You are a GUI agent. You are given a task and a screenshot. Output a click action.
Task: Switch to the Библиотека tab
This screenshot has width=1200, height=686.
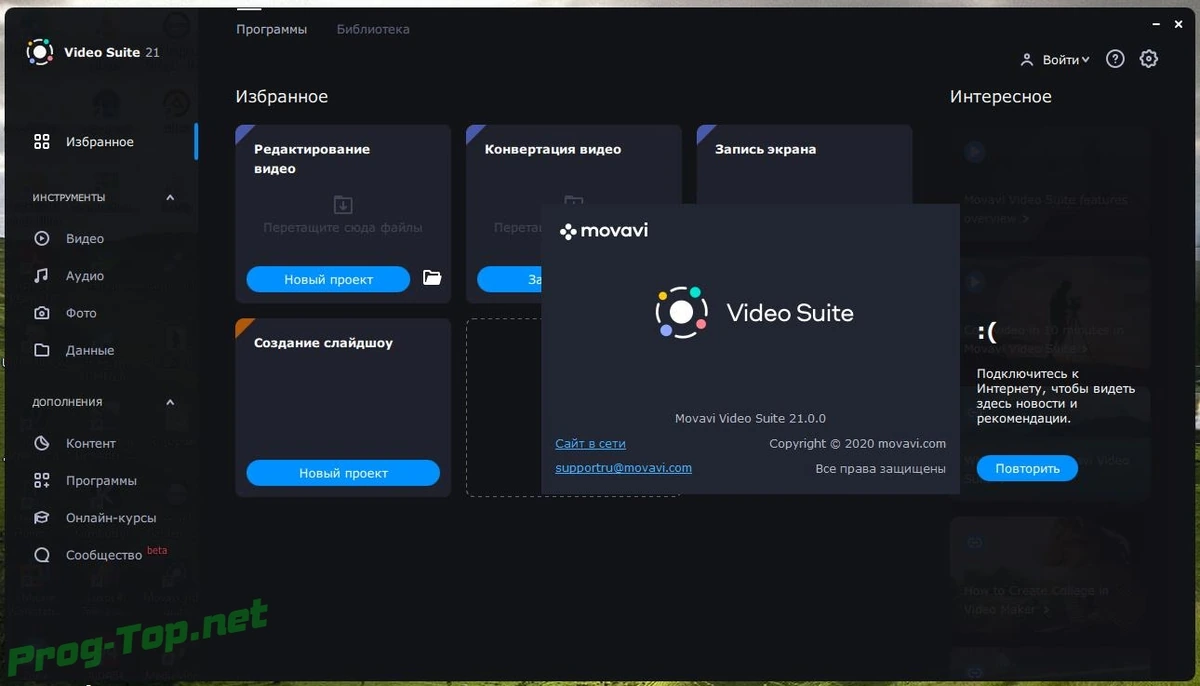pyautogui.click(x=373, y=29)
